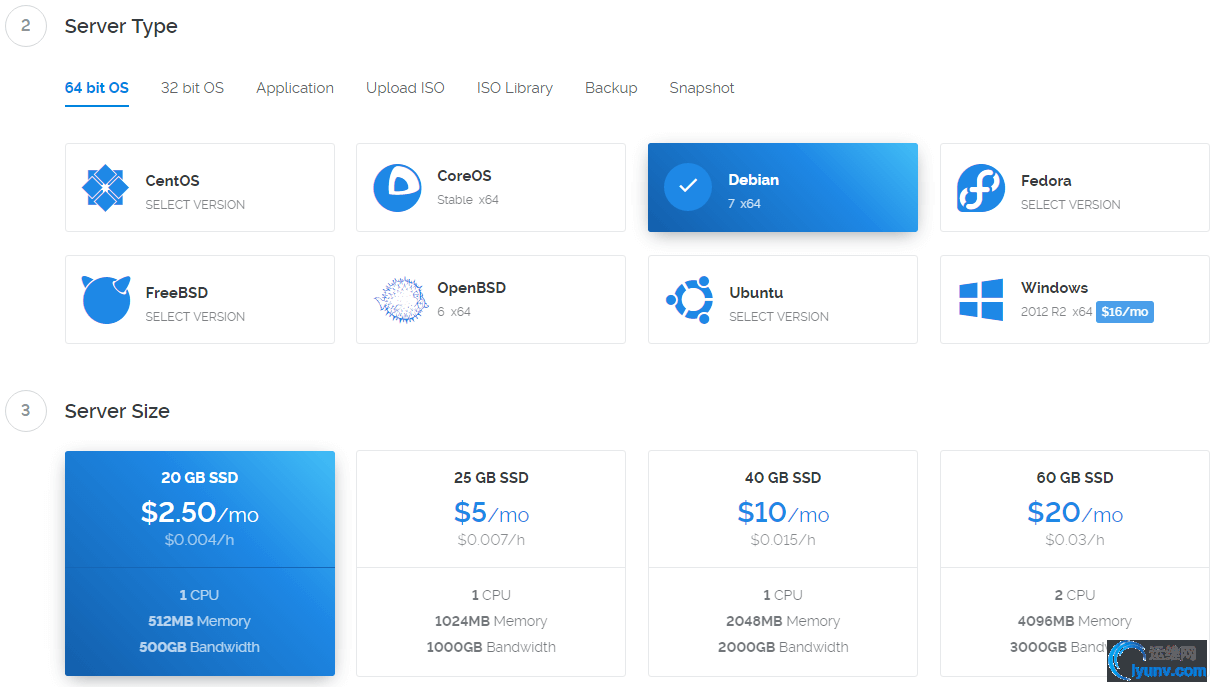Click the '500GB Bandwidth' spec text
This screenshot has height=687, width=1212.
click(x=200, y=647)
